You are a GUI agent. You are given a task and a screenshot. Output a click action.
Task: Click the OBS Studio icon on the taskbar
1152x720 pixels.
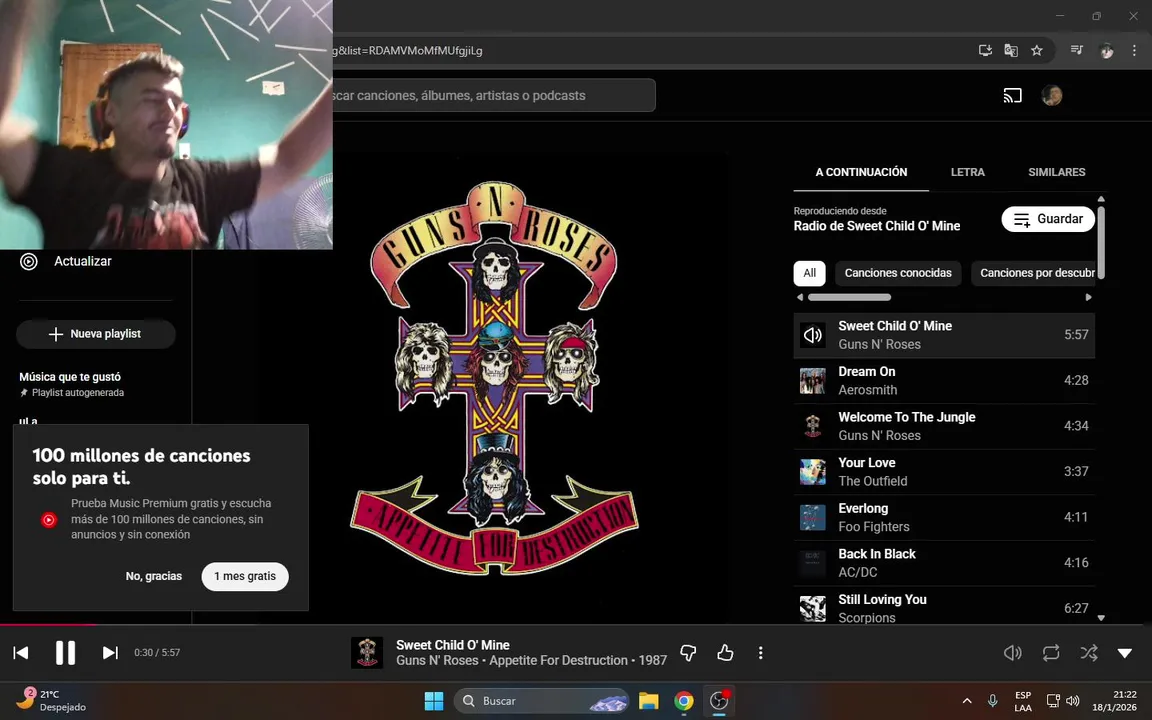pos(719,701)
